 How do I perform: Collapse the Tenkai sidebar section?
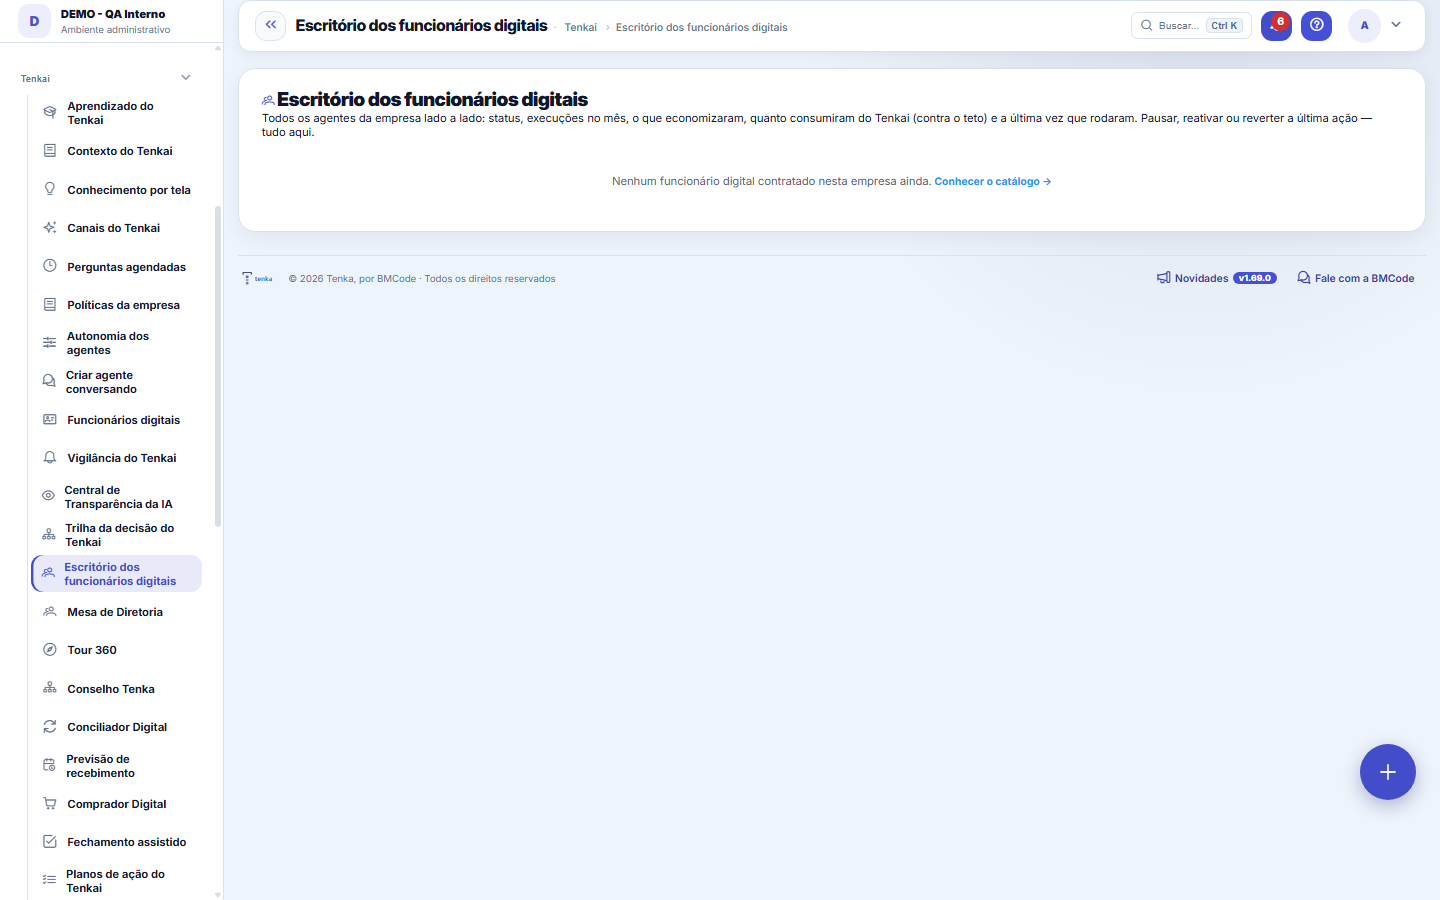185,78
